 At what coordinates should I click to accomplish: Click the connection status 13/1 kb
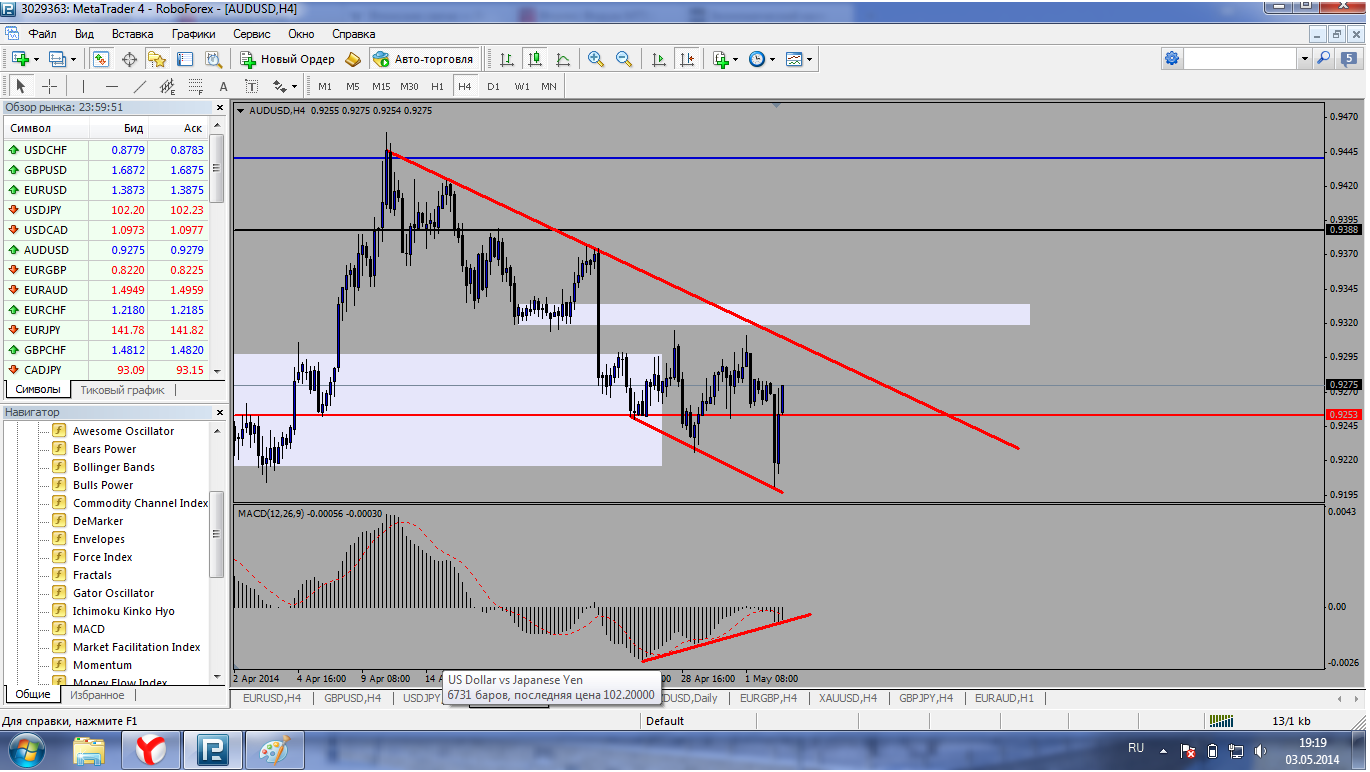(1291, 721)
